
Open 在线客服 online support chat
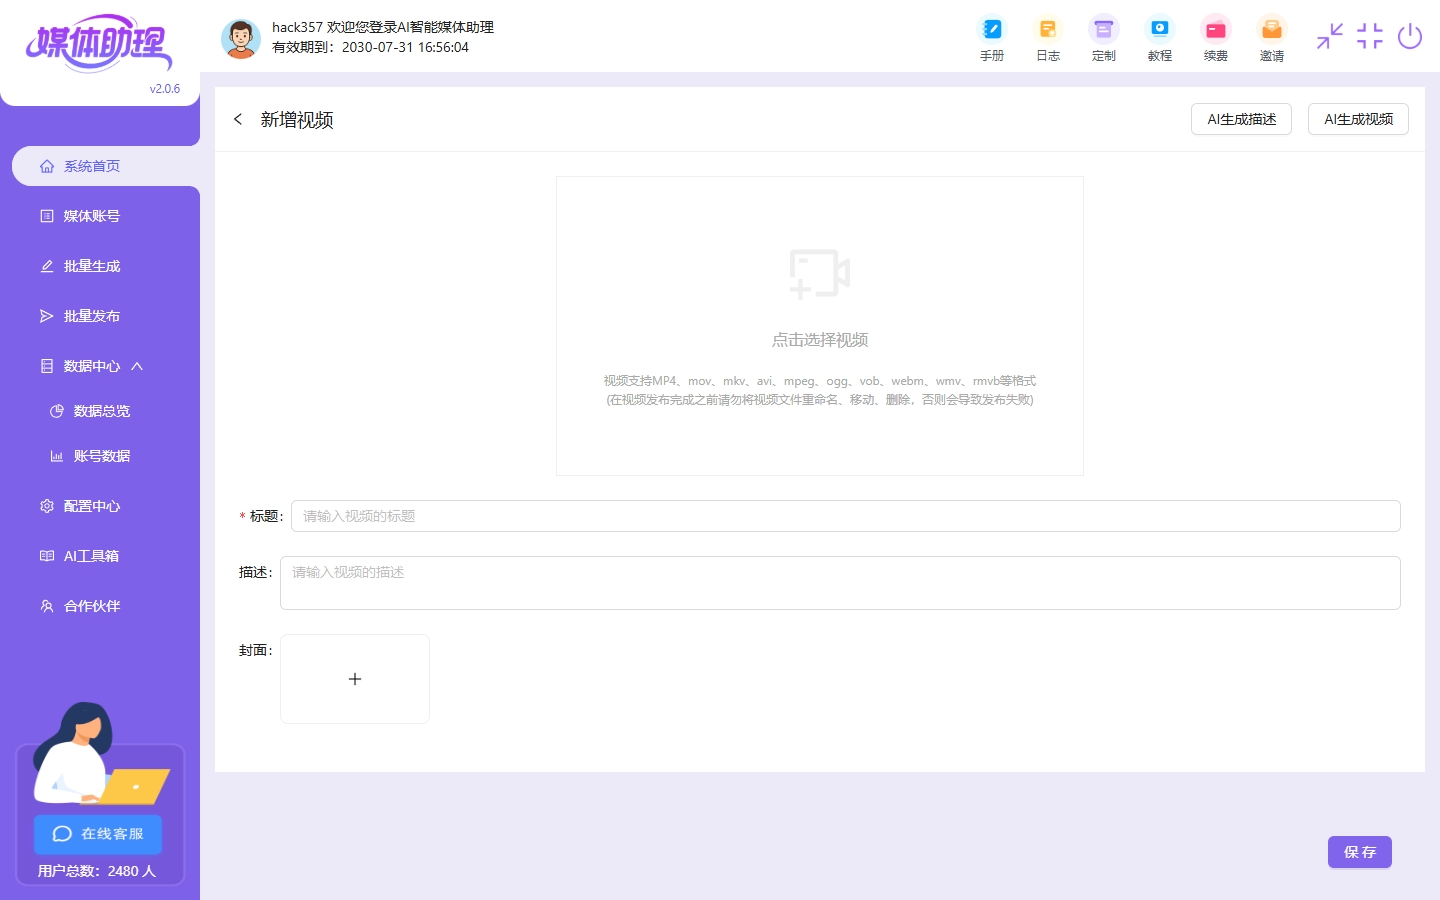point(98,834)
